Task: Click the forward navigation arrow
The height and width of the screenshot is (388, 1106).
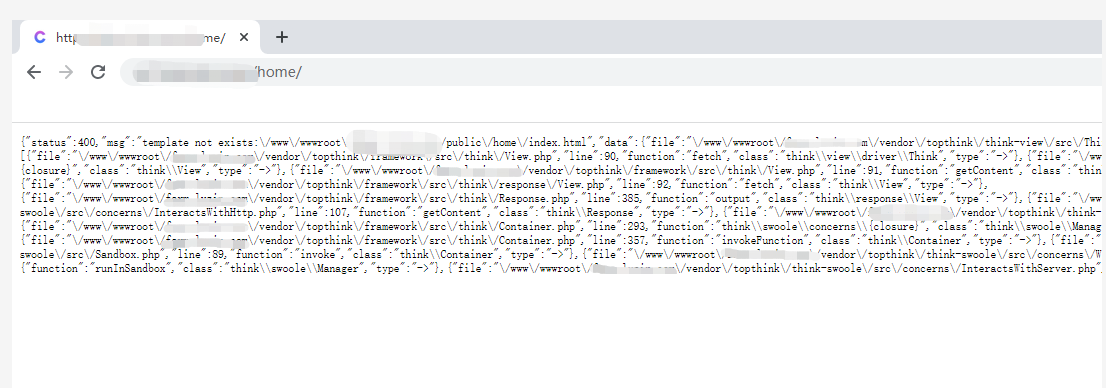Action: coord(66,72)
